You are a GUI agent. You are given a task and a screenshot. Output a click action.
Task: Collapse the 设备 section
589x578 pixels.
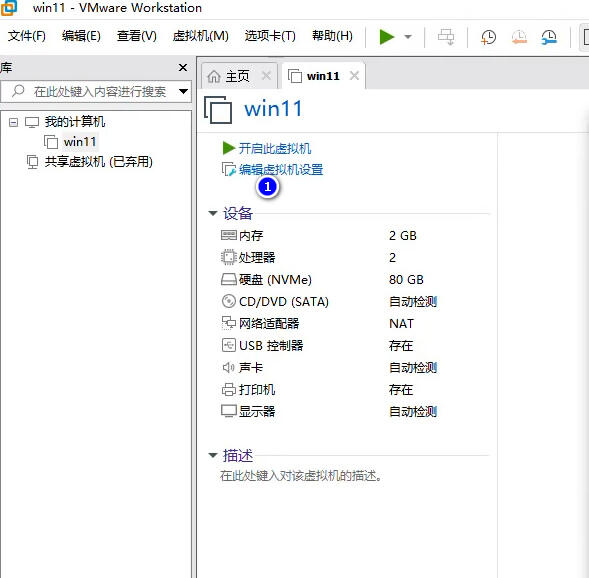(213, 213)
